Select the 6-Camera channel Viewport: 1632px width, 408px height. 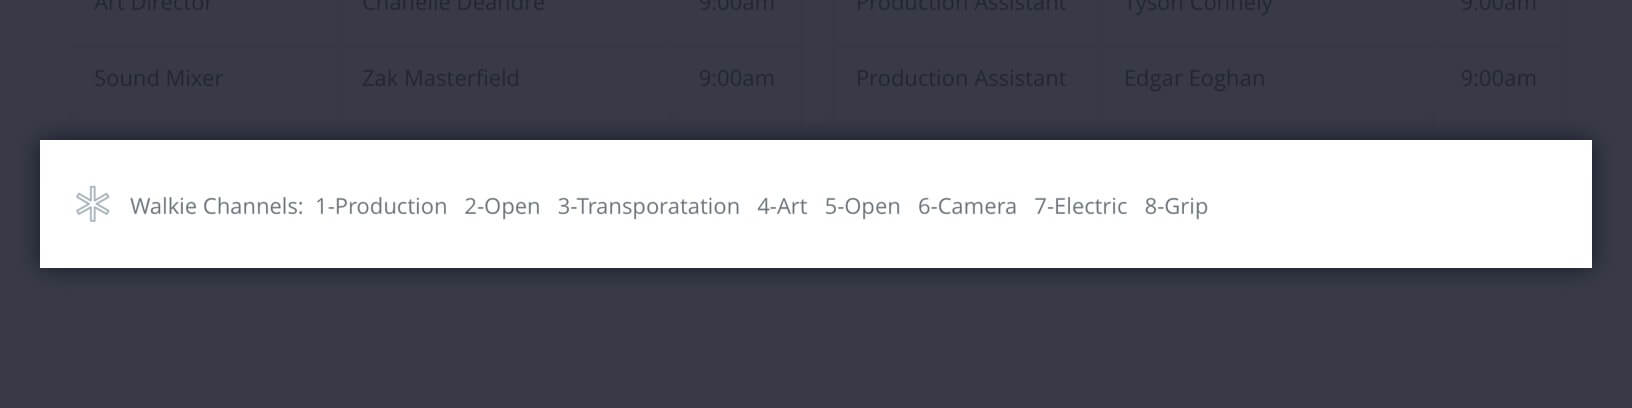point(967,206)
